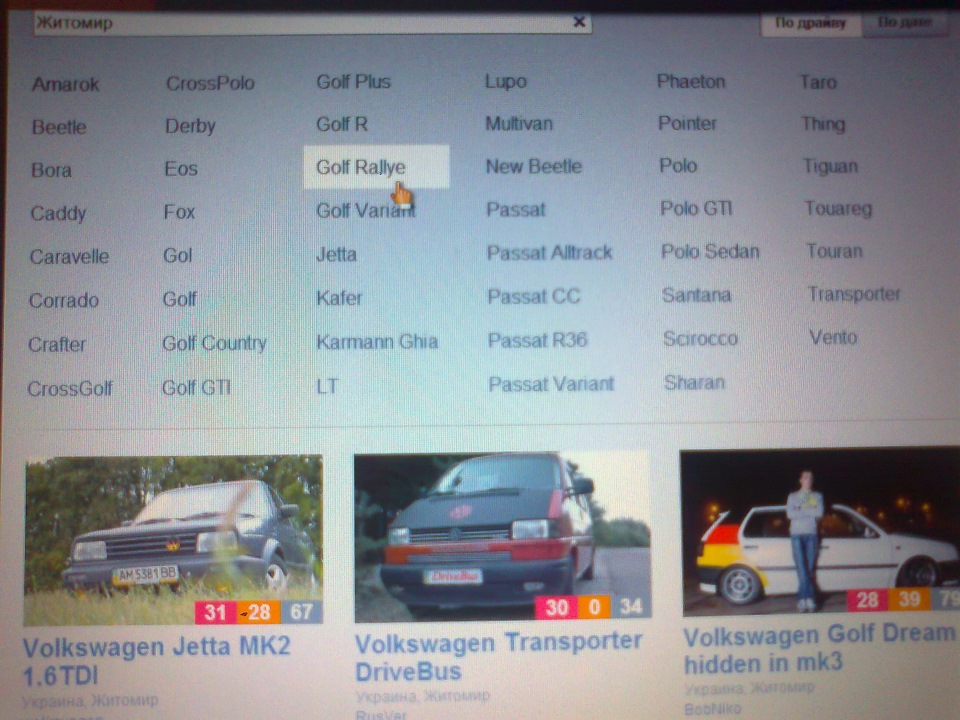Choose the Caddy model
Screen dimensions: 960x720
pos(58,213)
